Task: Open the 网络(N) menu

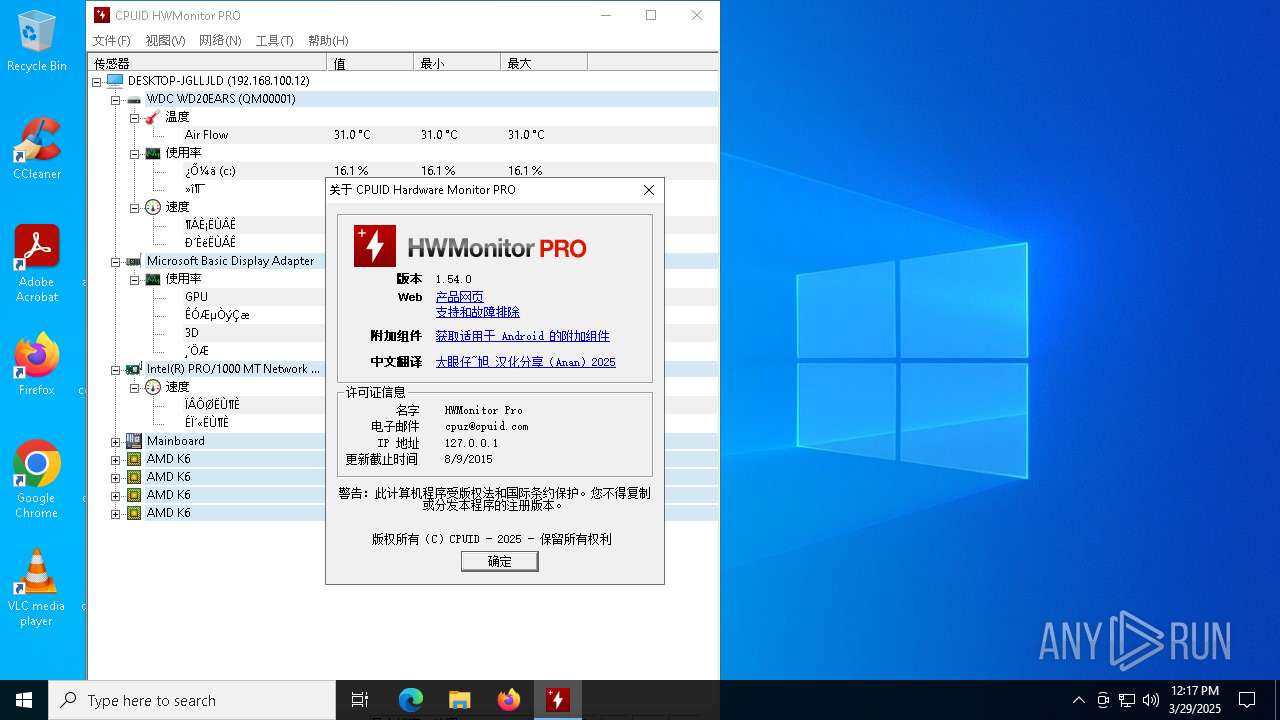Action: pos(220,41)
